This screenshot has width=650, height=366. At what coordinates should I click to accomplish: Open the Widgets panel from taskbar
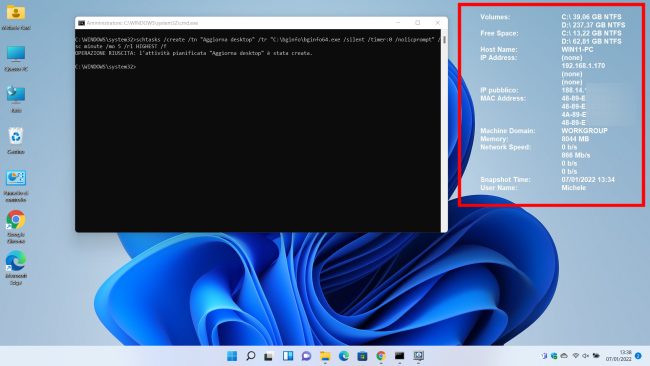click(288, 356)
